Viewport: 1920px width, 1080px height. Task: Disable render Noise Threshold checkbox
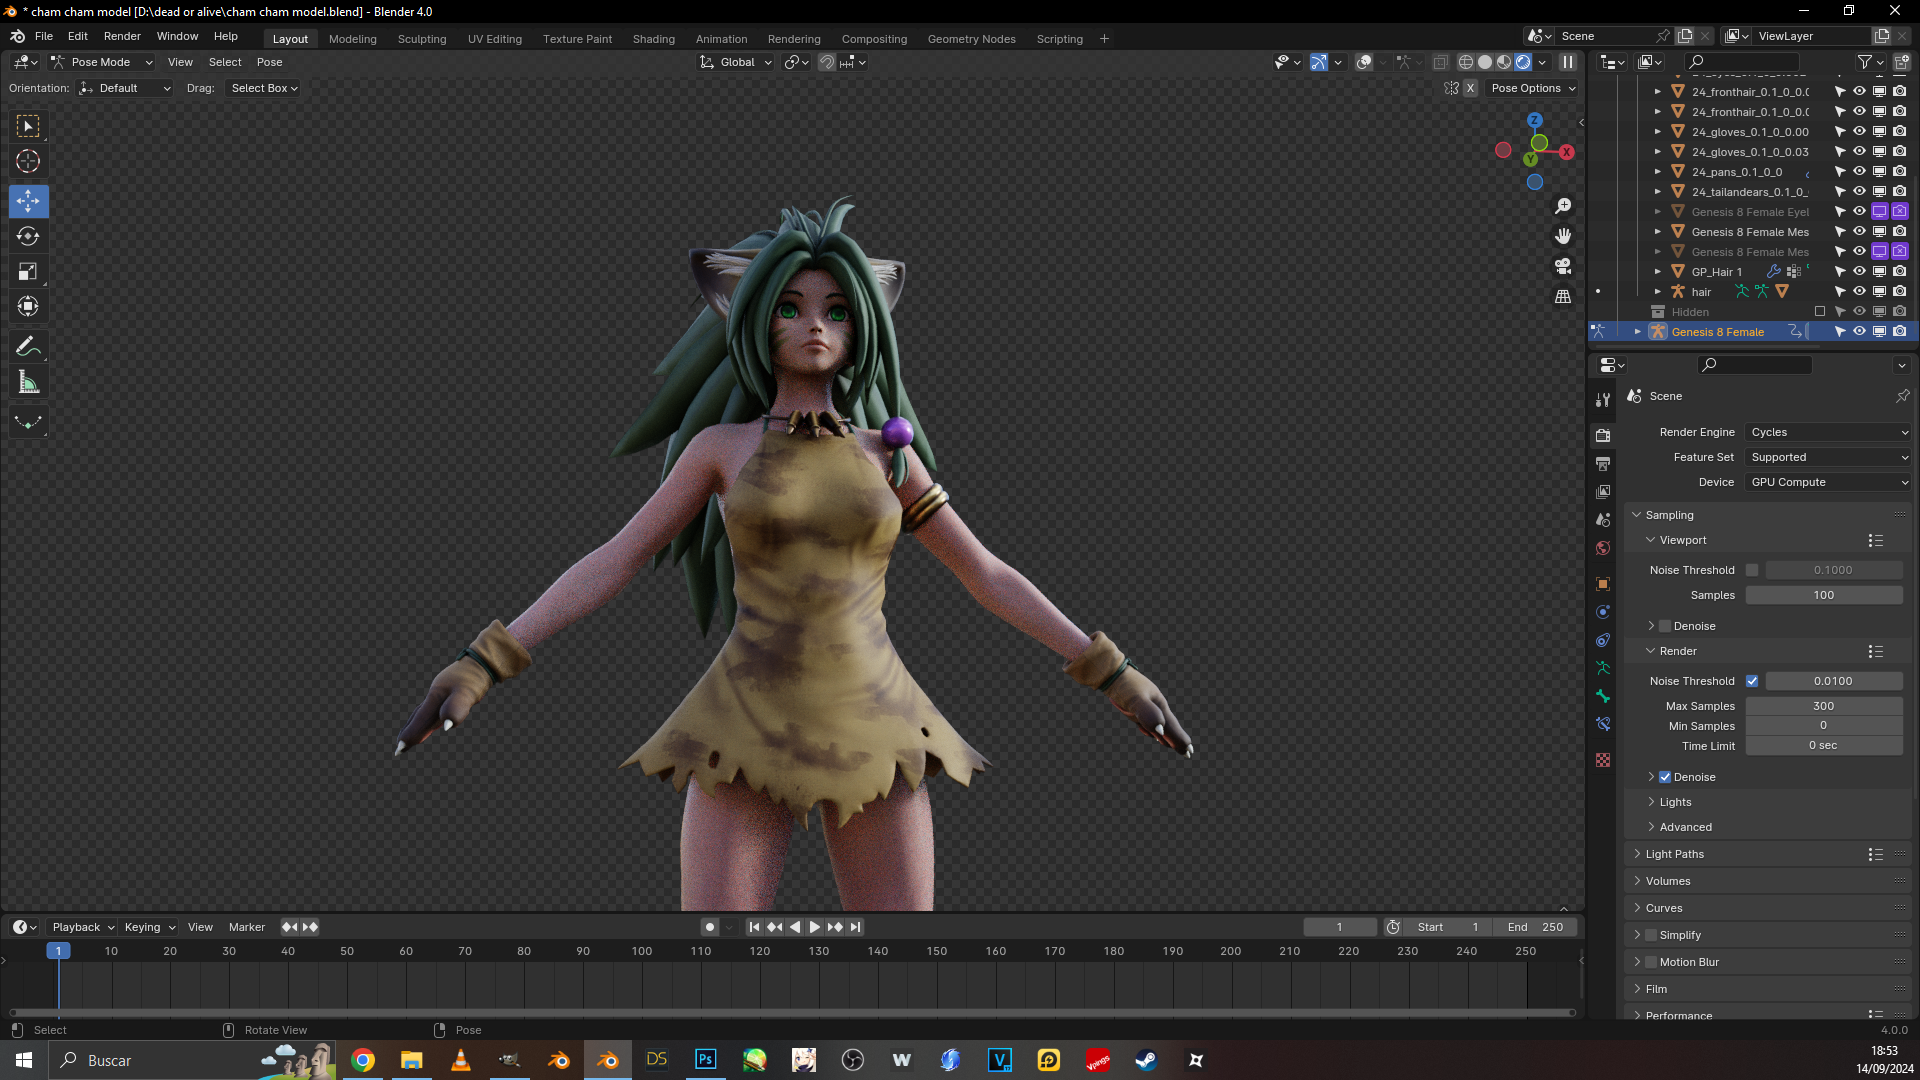pyautogui.click(x=1752, y=681)
